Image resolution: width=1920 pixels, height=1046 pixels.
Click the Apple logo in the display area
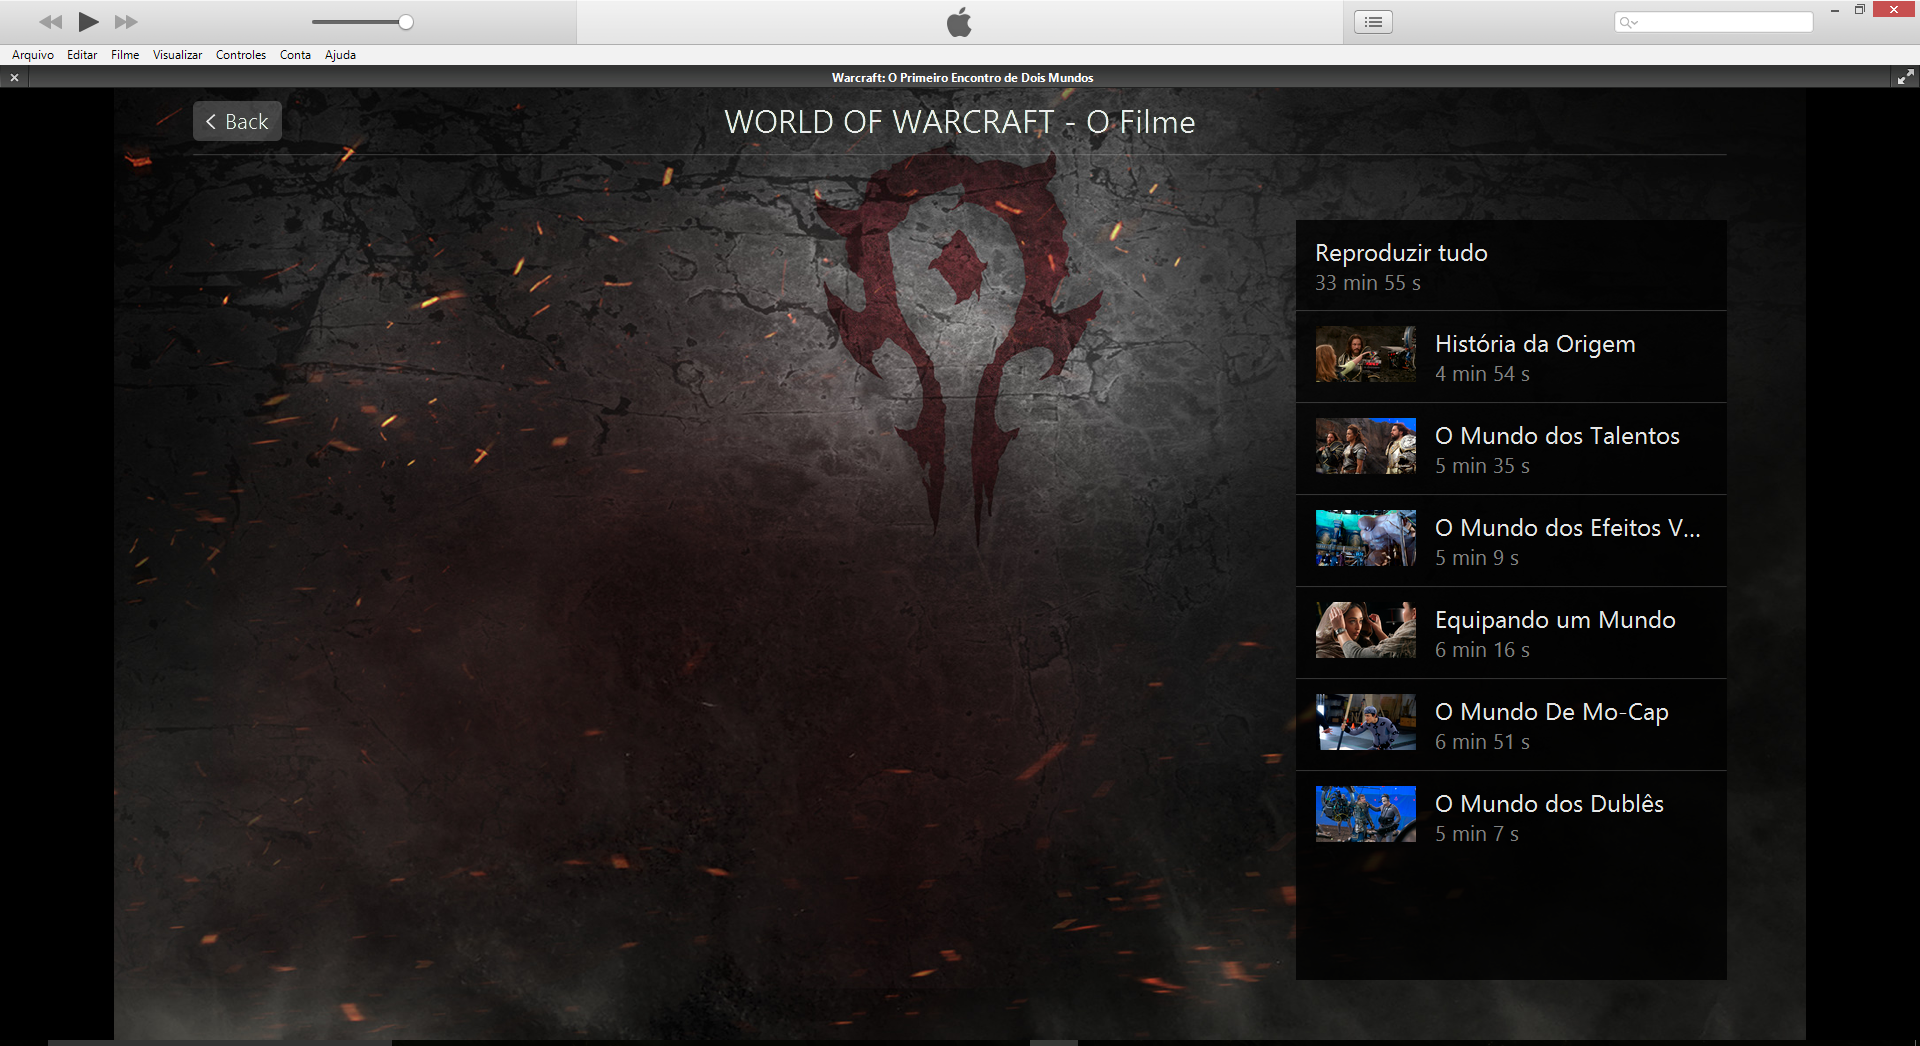point(959,22)
